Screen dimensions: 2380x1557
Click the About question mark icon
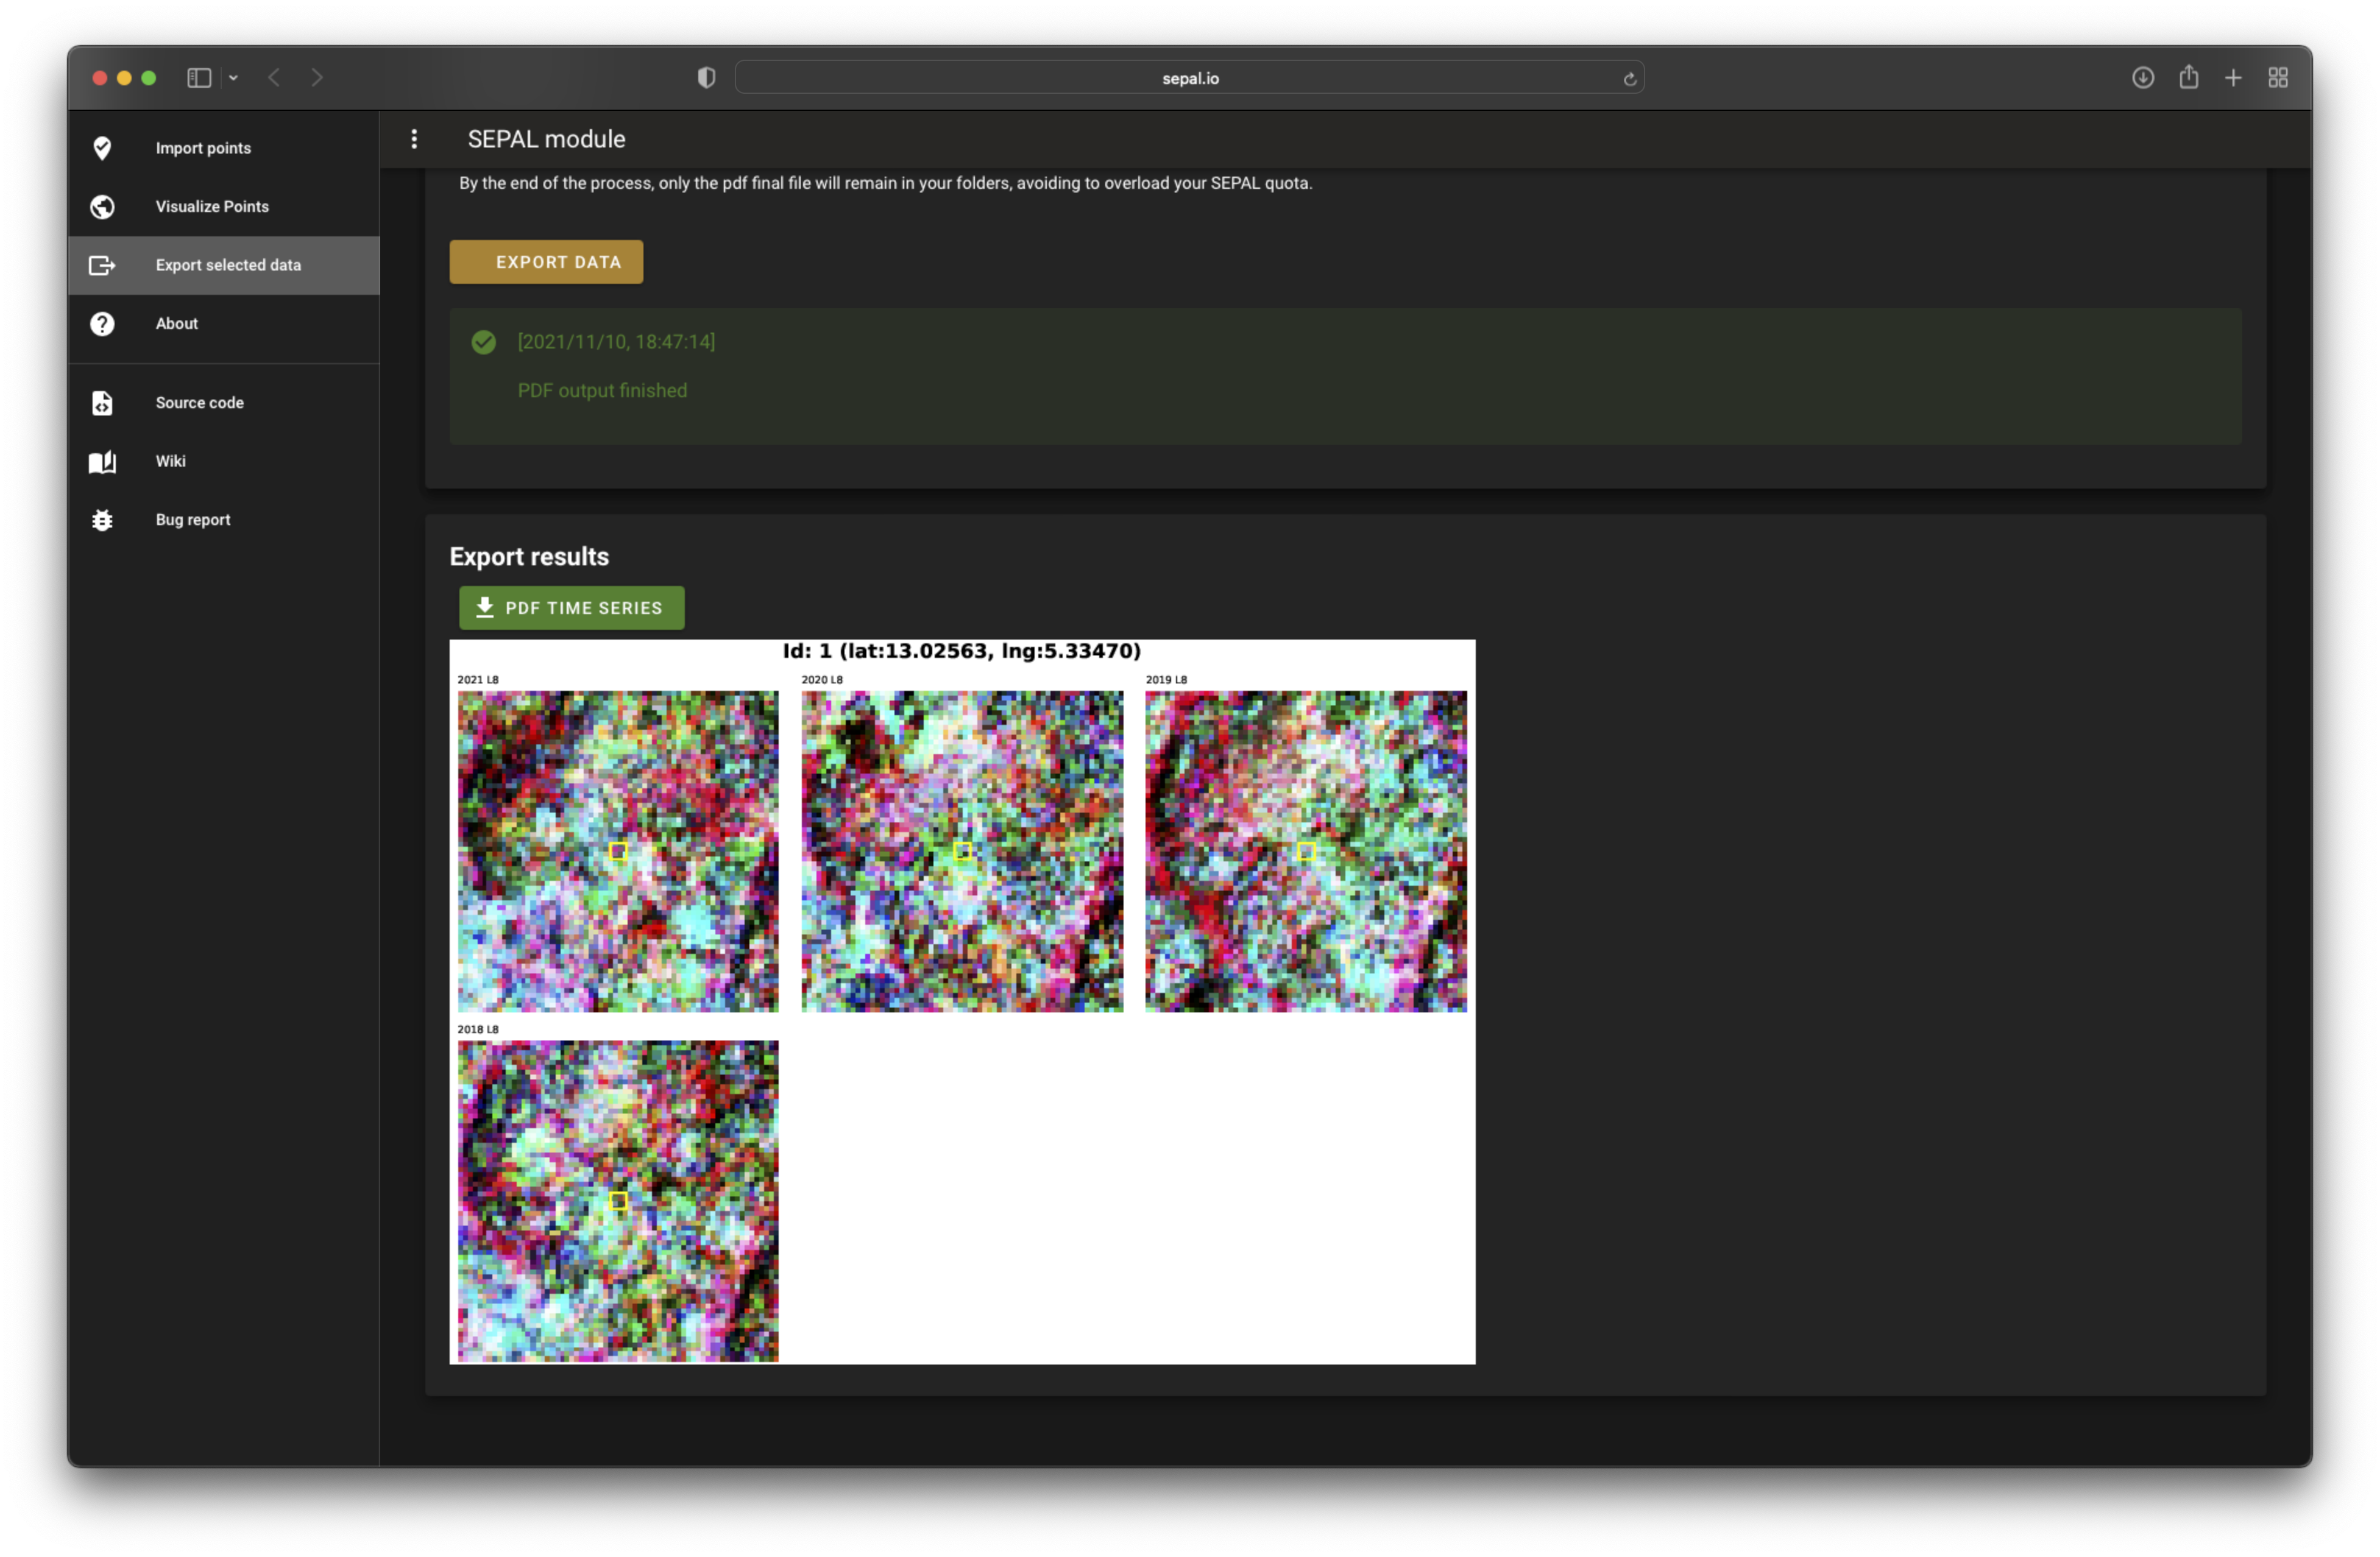click(x=102, y=324)
